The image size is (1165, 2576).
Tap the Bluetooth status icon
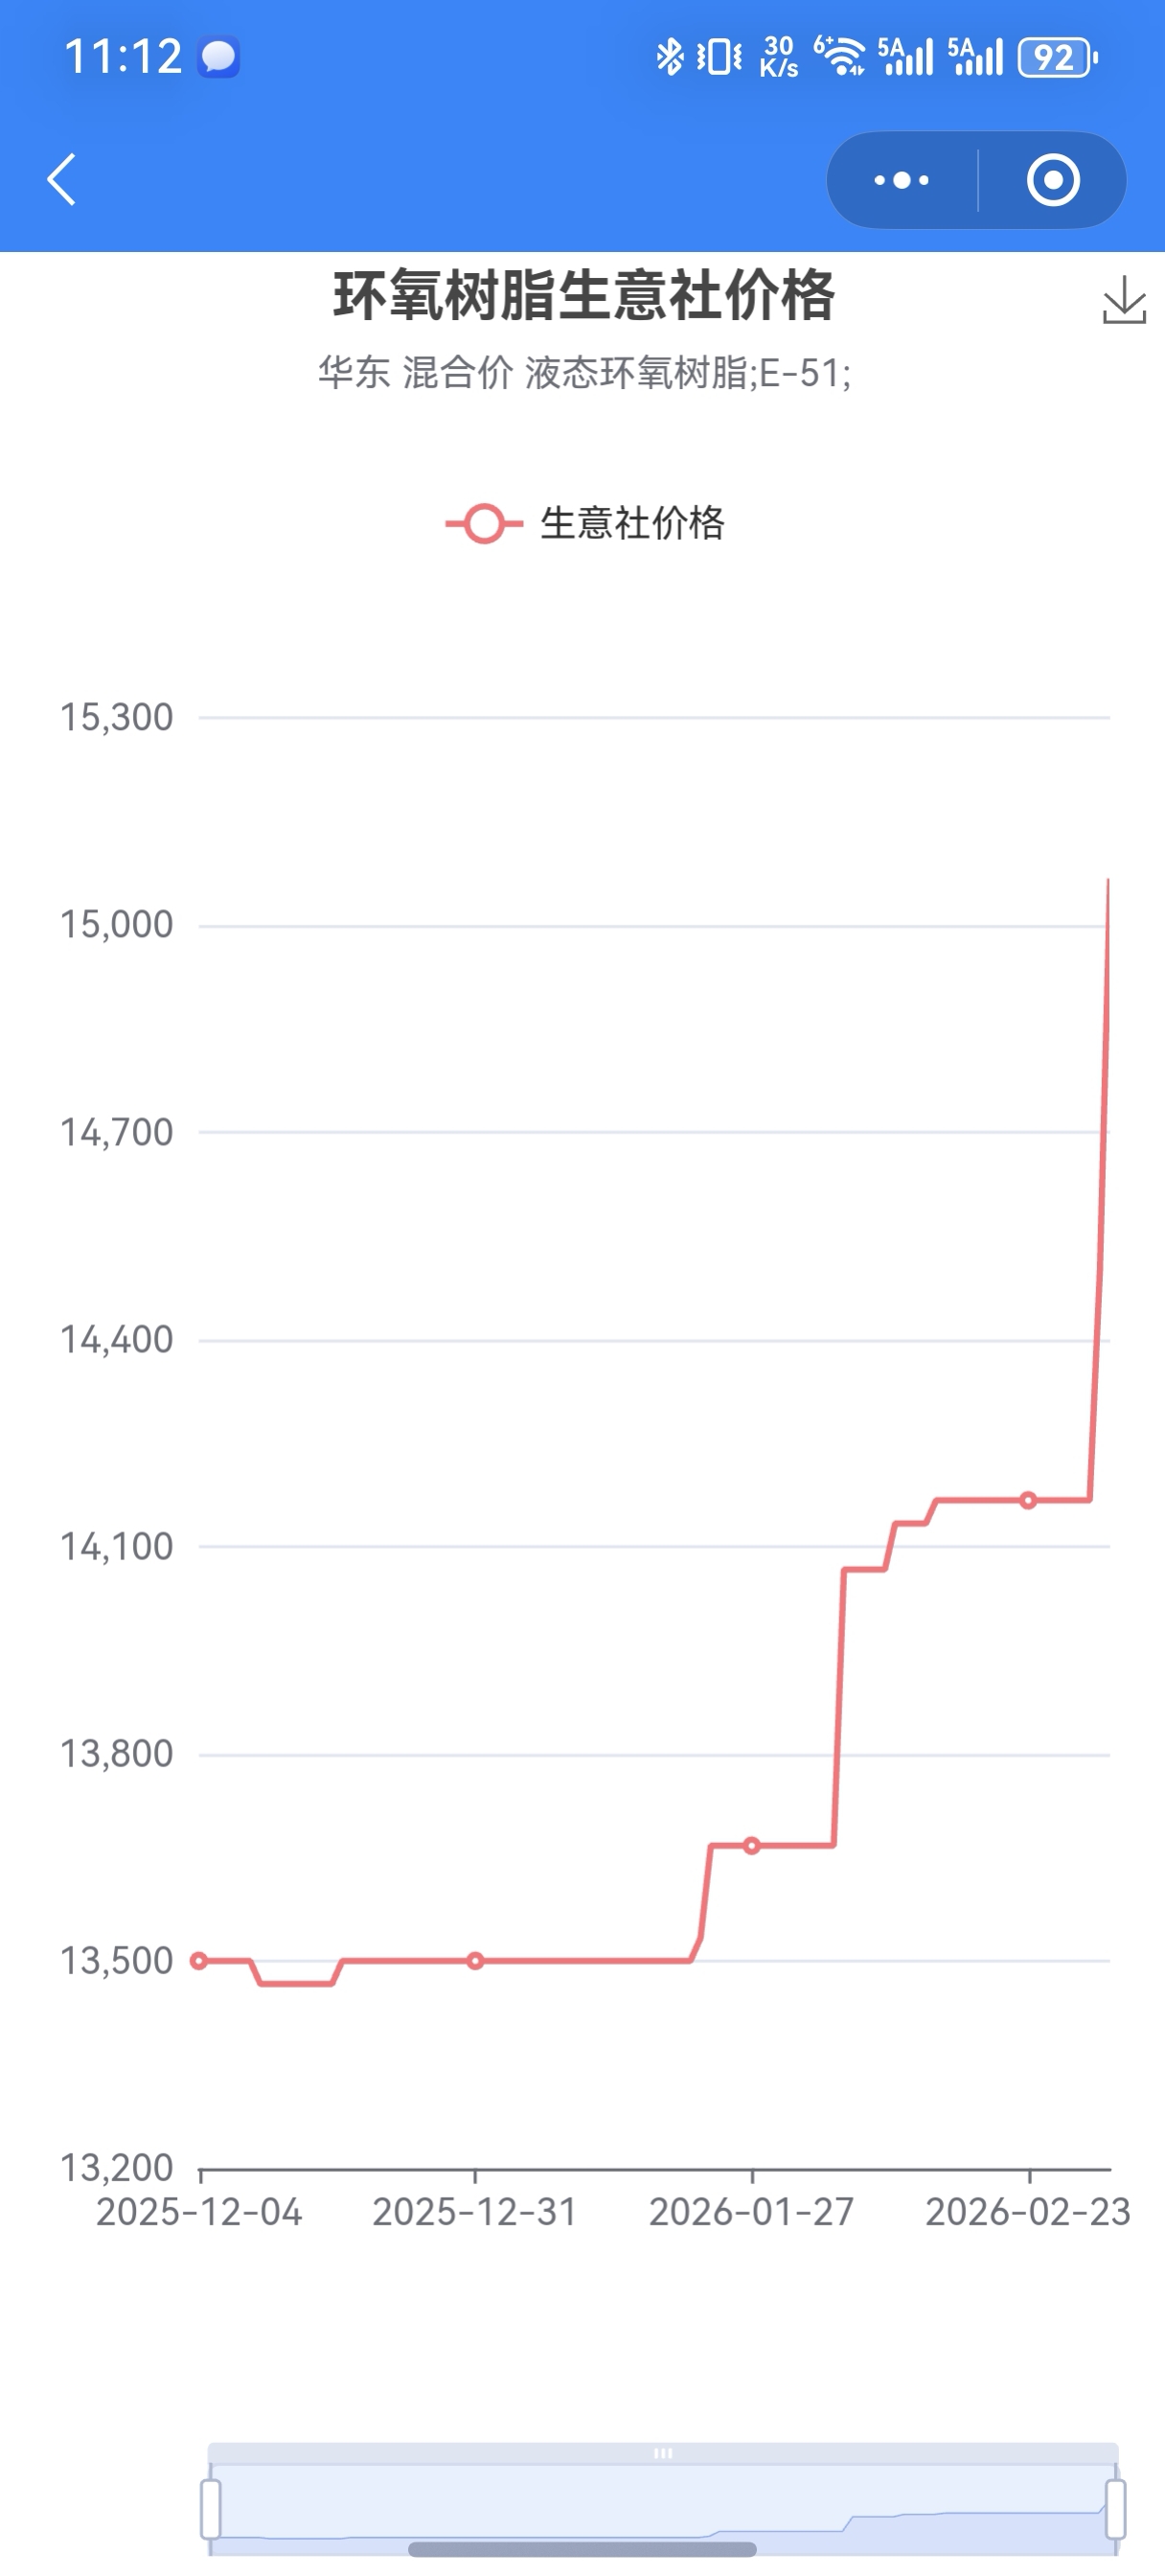(669, 57)
